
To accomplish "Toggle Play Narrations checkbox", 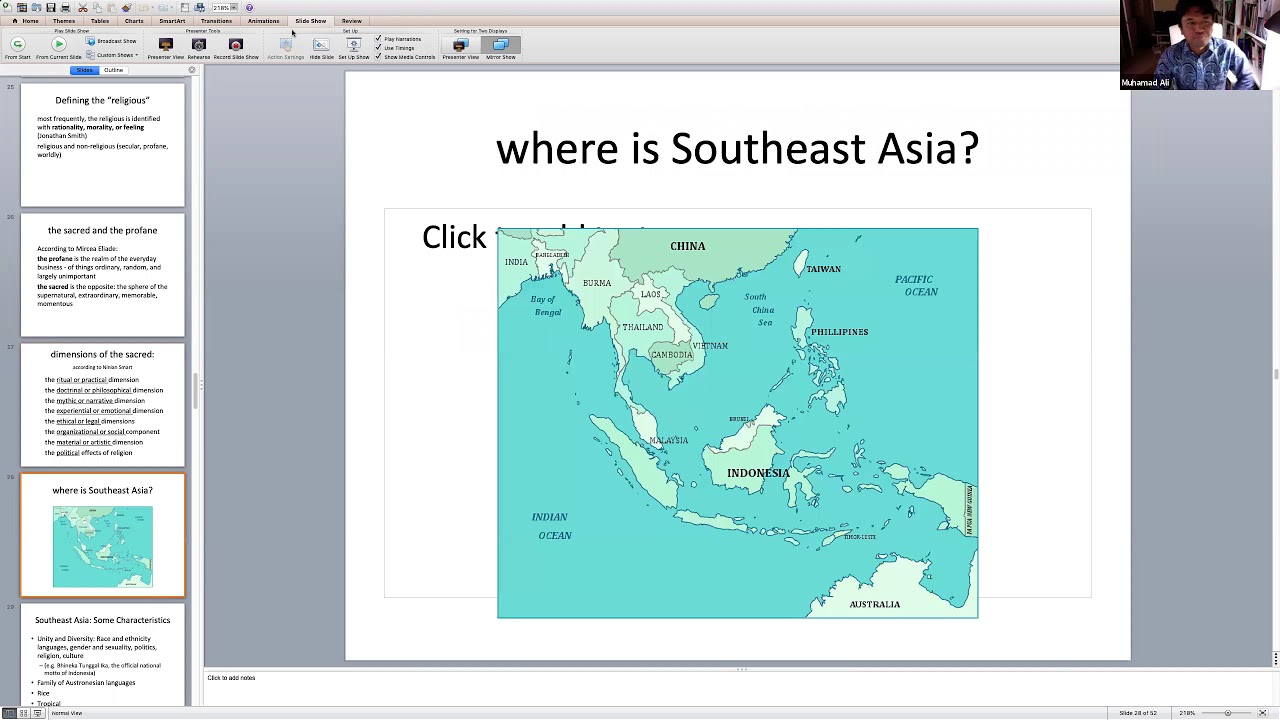I will [x=378, y=39].
